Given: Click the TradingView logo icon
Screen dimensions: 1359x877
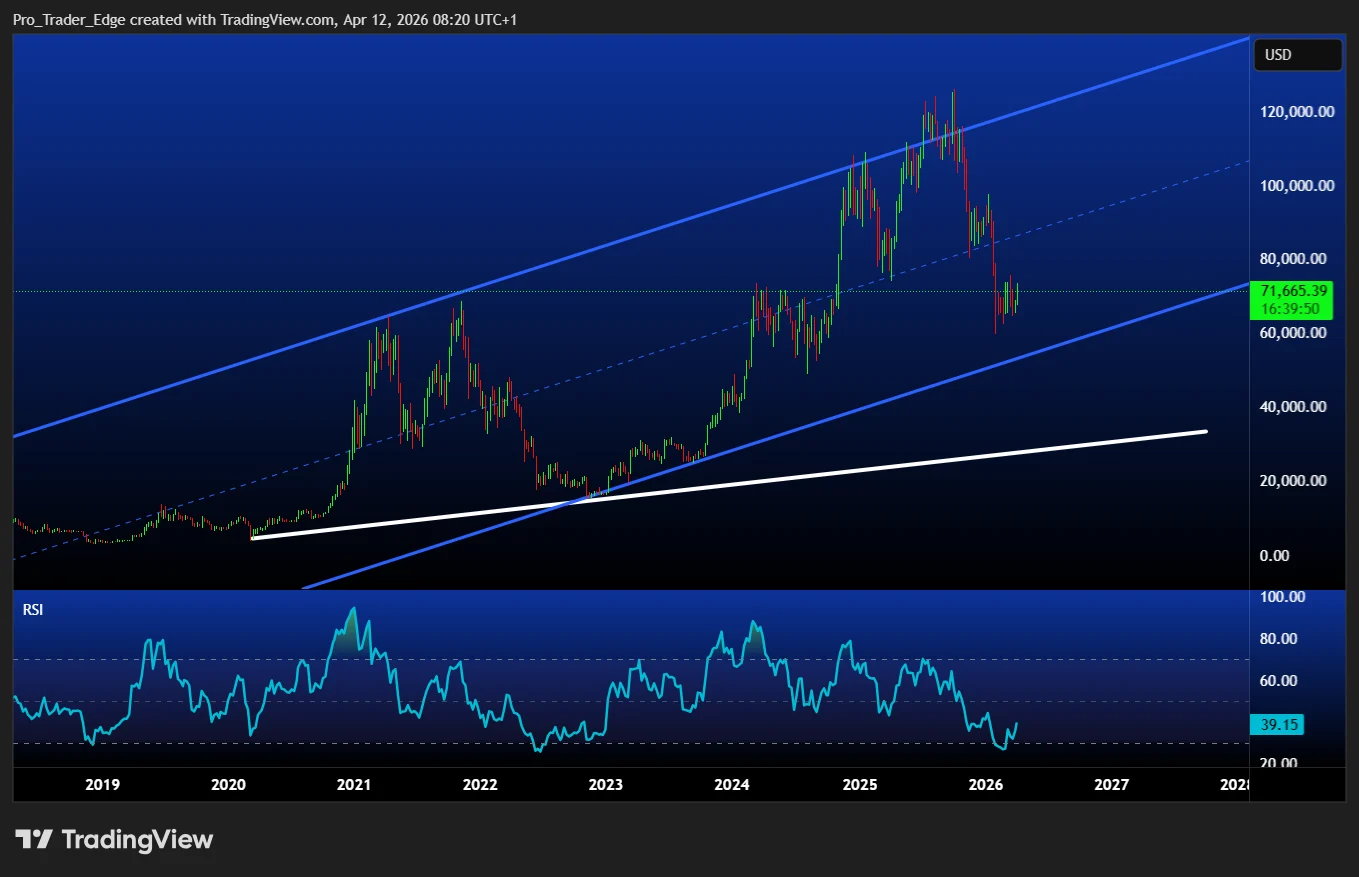Looking at the screenshot, I should point(33,839).
